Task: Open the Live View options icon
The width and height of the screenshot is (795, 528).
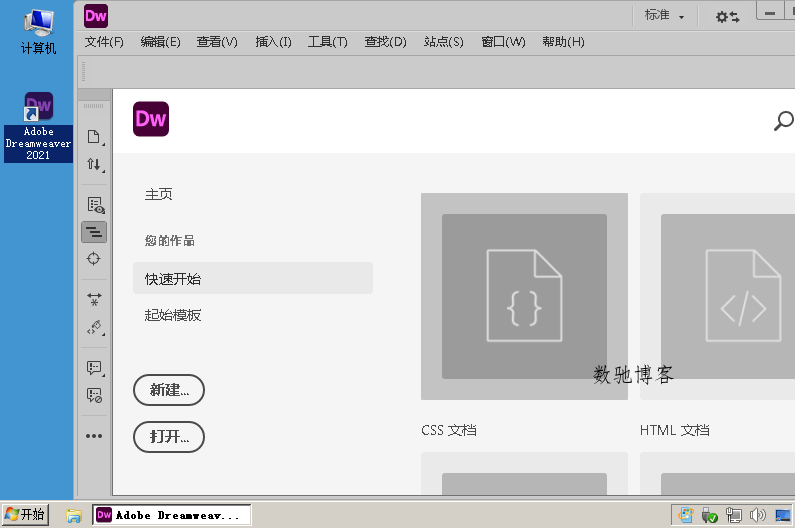Action: point(95,205)
